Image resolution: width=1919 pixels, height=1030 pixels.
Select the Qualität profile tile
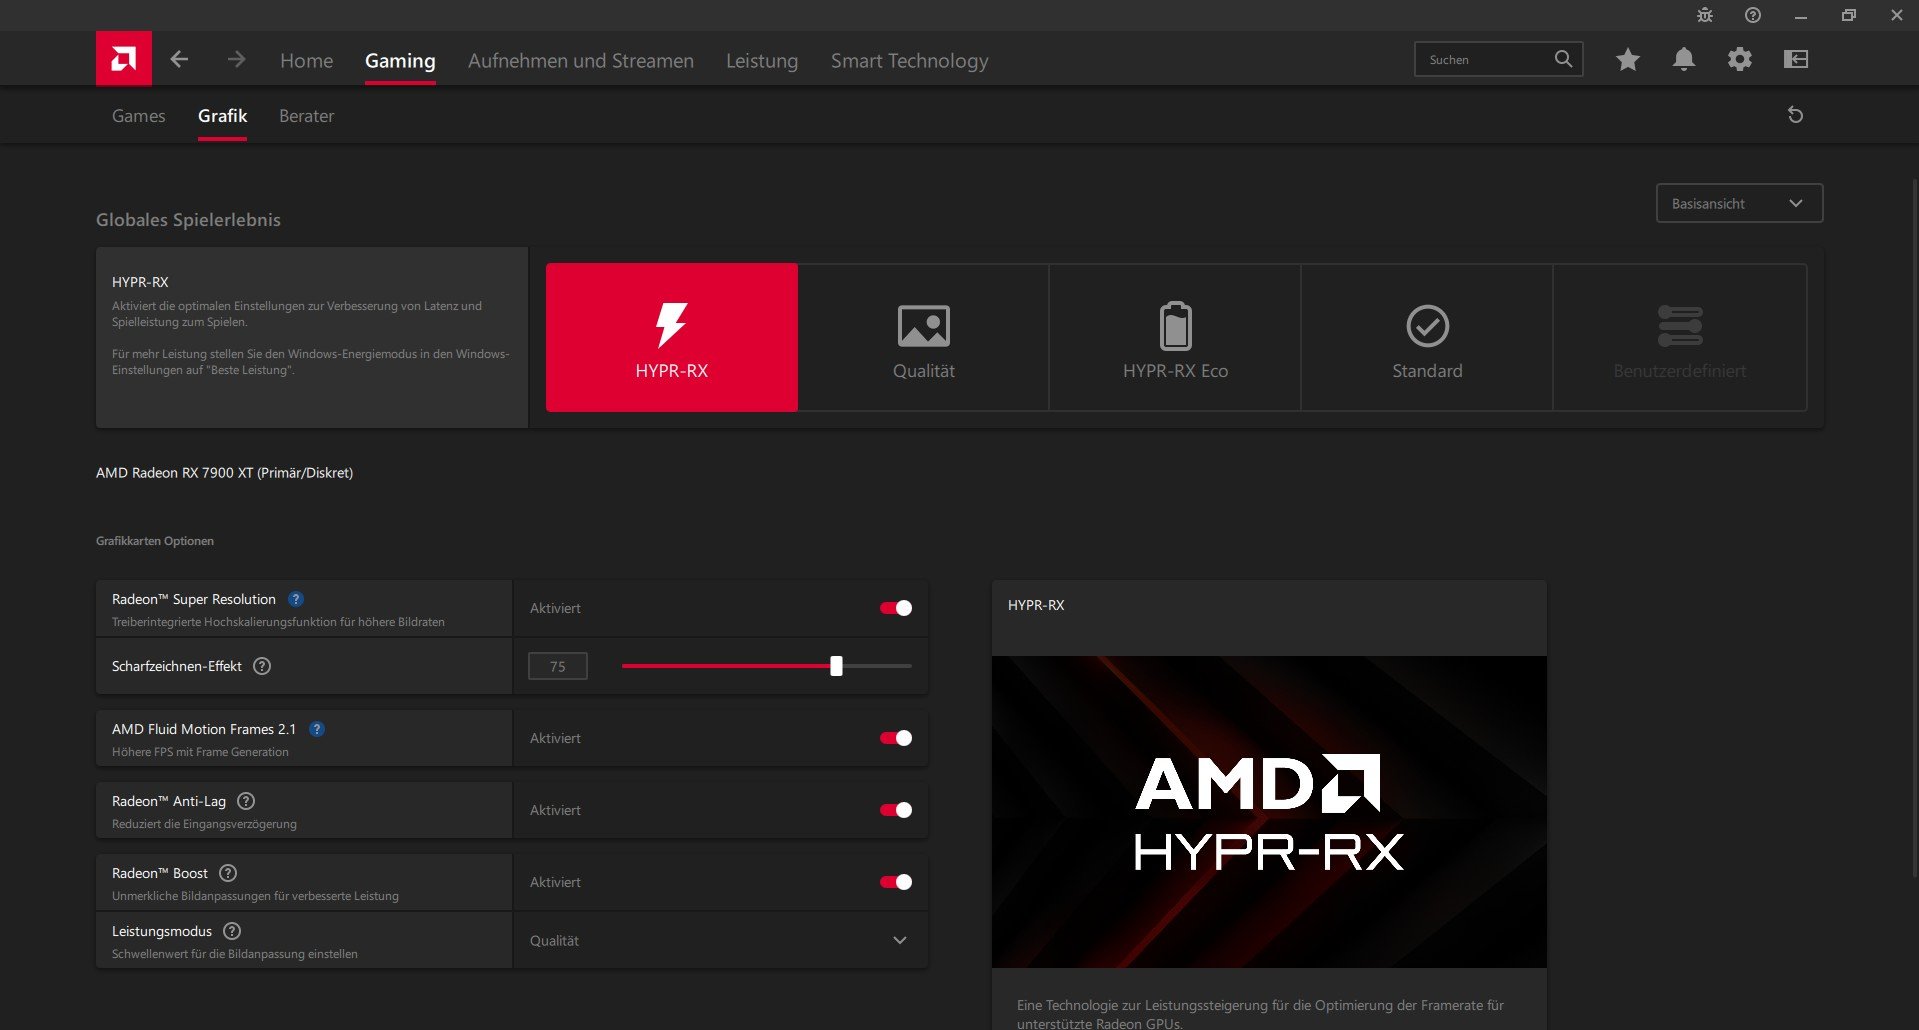point(924,338)
